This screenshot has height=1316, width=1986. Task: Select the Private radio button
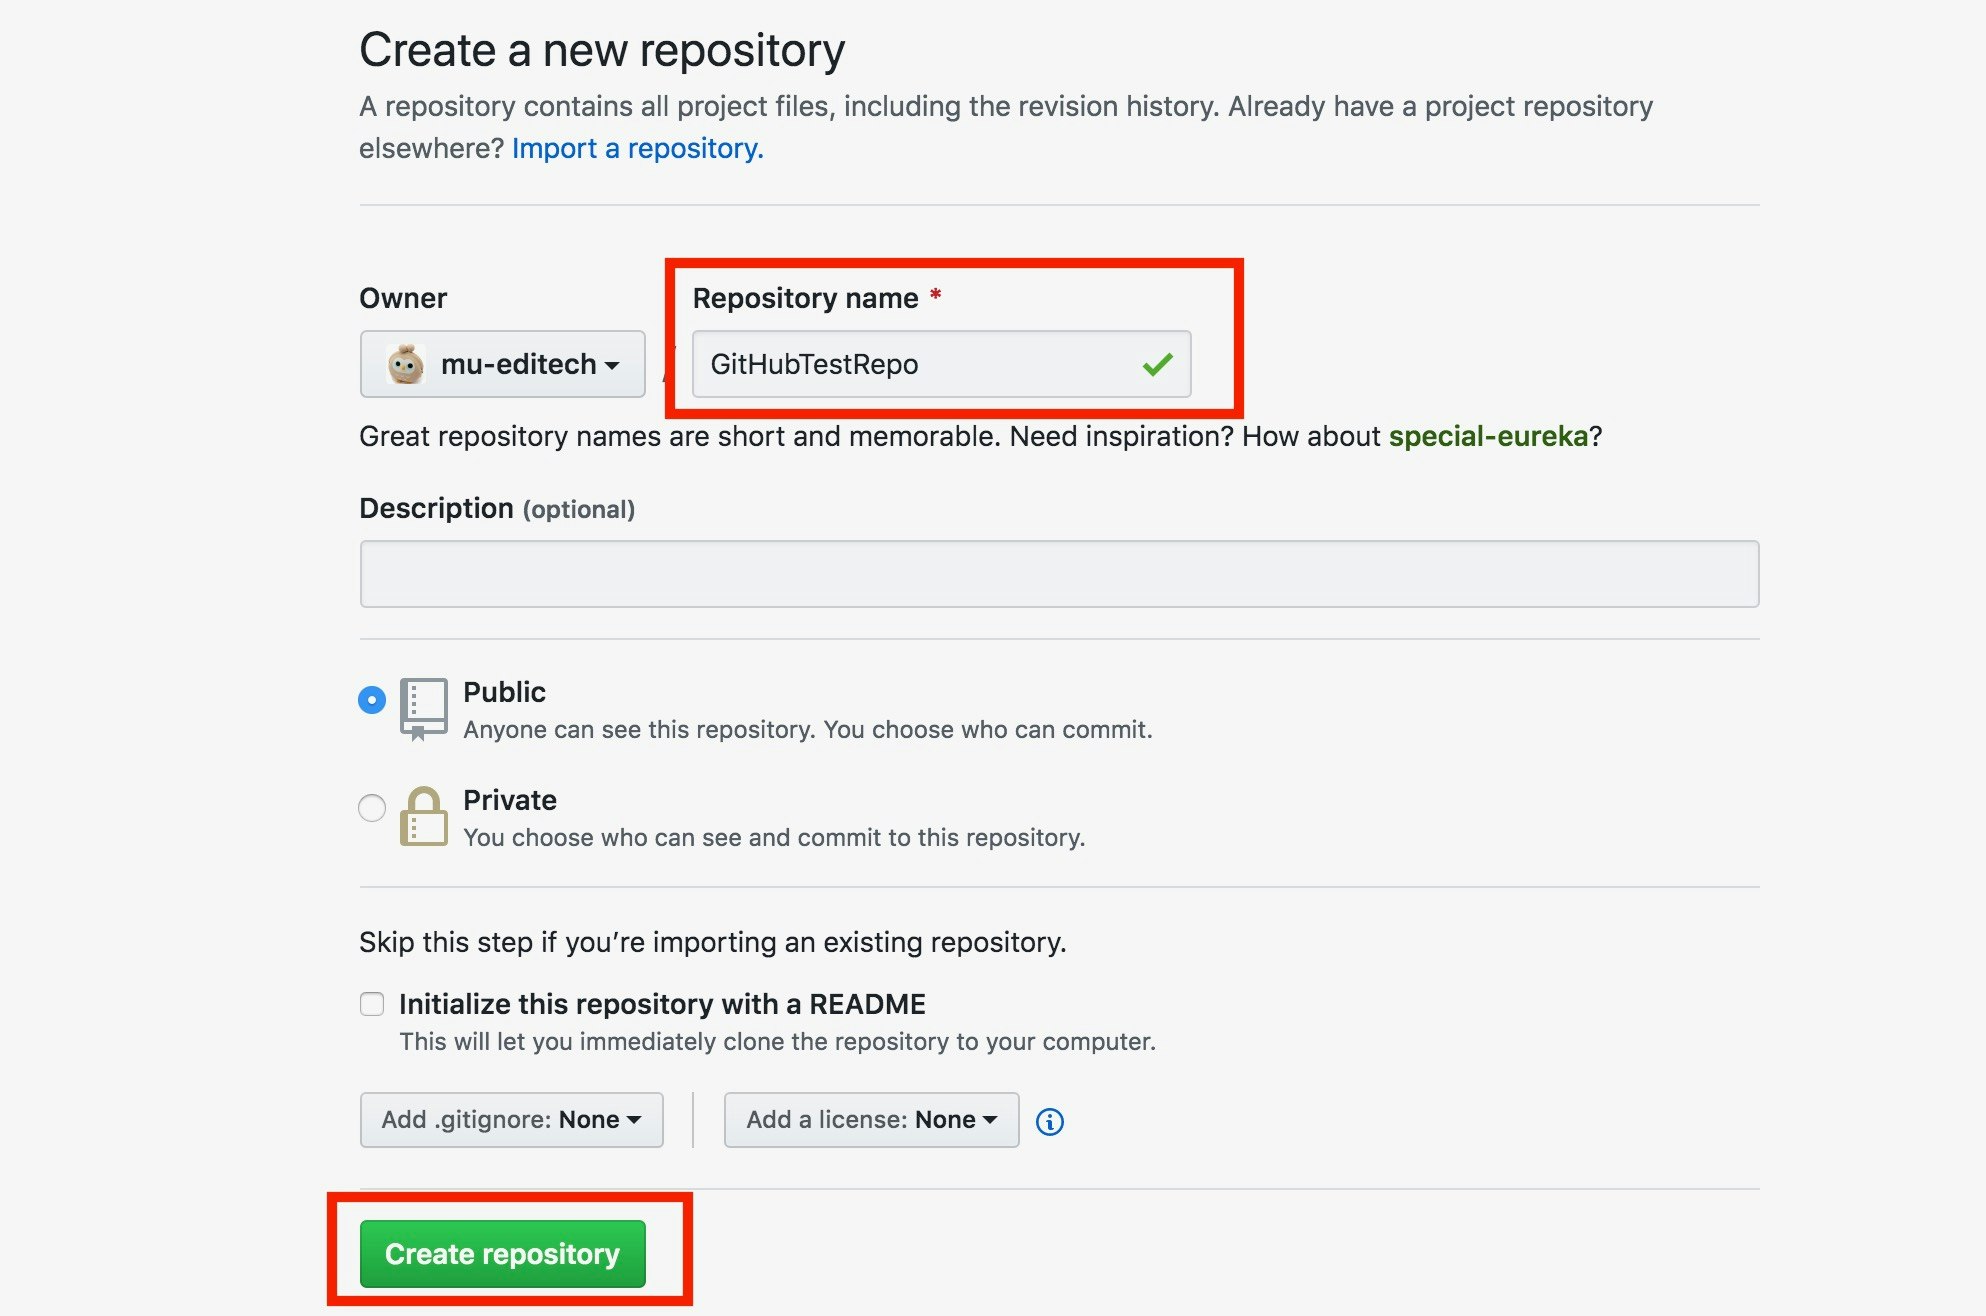point(372,808)
